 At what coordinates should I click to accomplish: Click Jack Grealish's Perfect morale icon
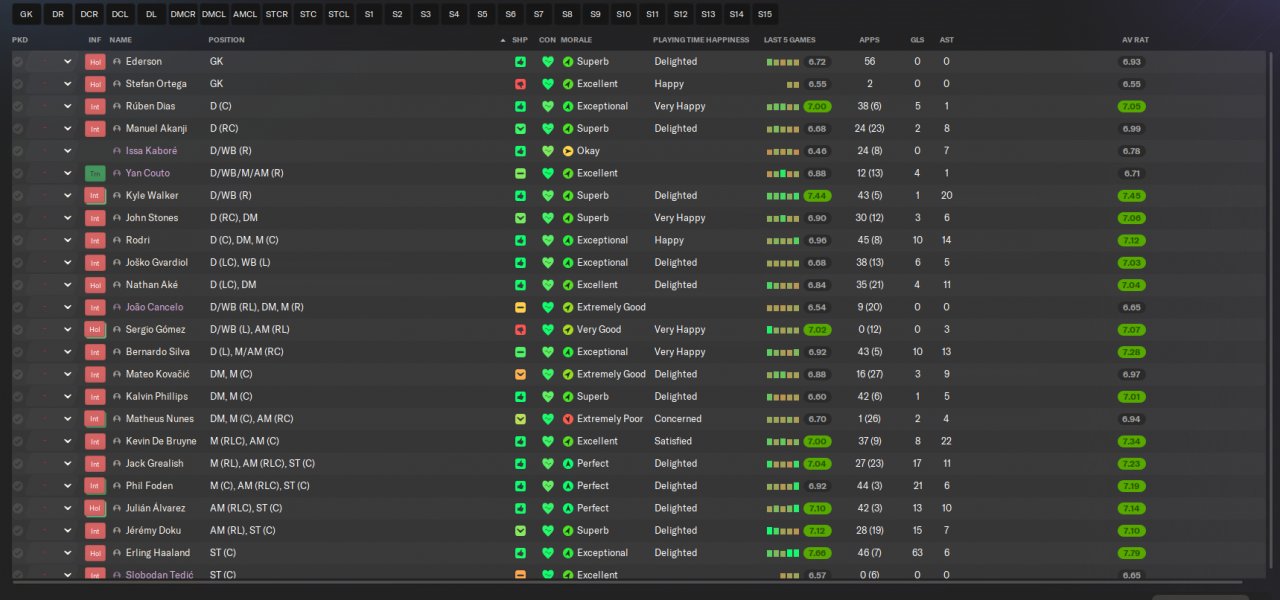(568, 464)
